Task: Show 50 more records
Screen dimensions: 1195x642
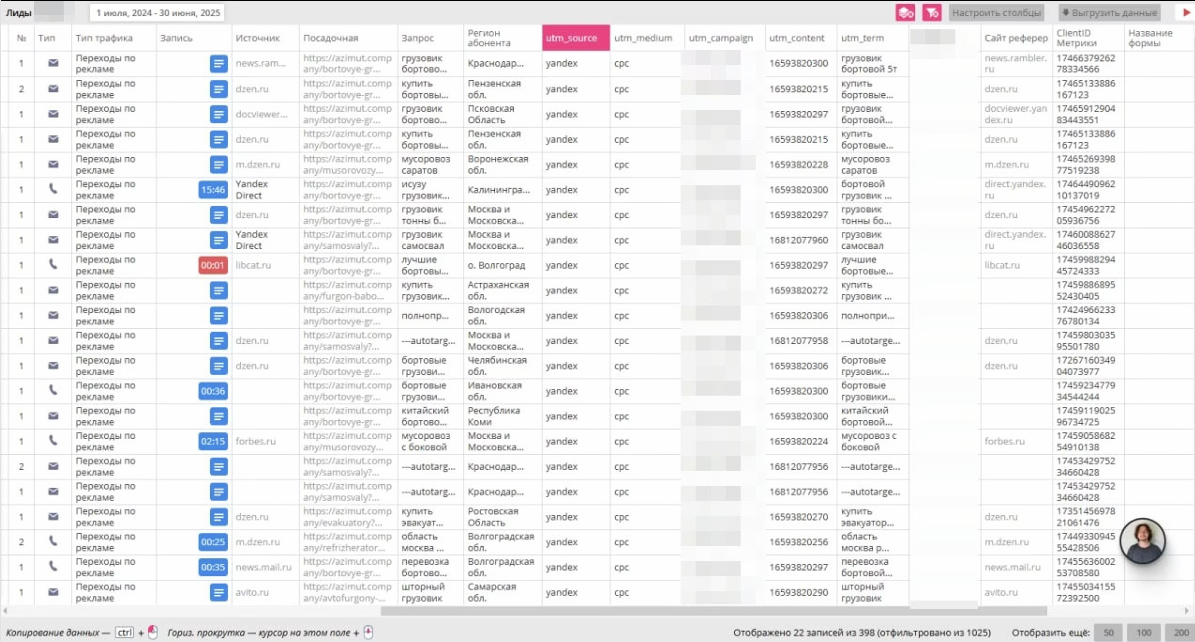Action: (x=1109, y=633)
